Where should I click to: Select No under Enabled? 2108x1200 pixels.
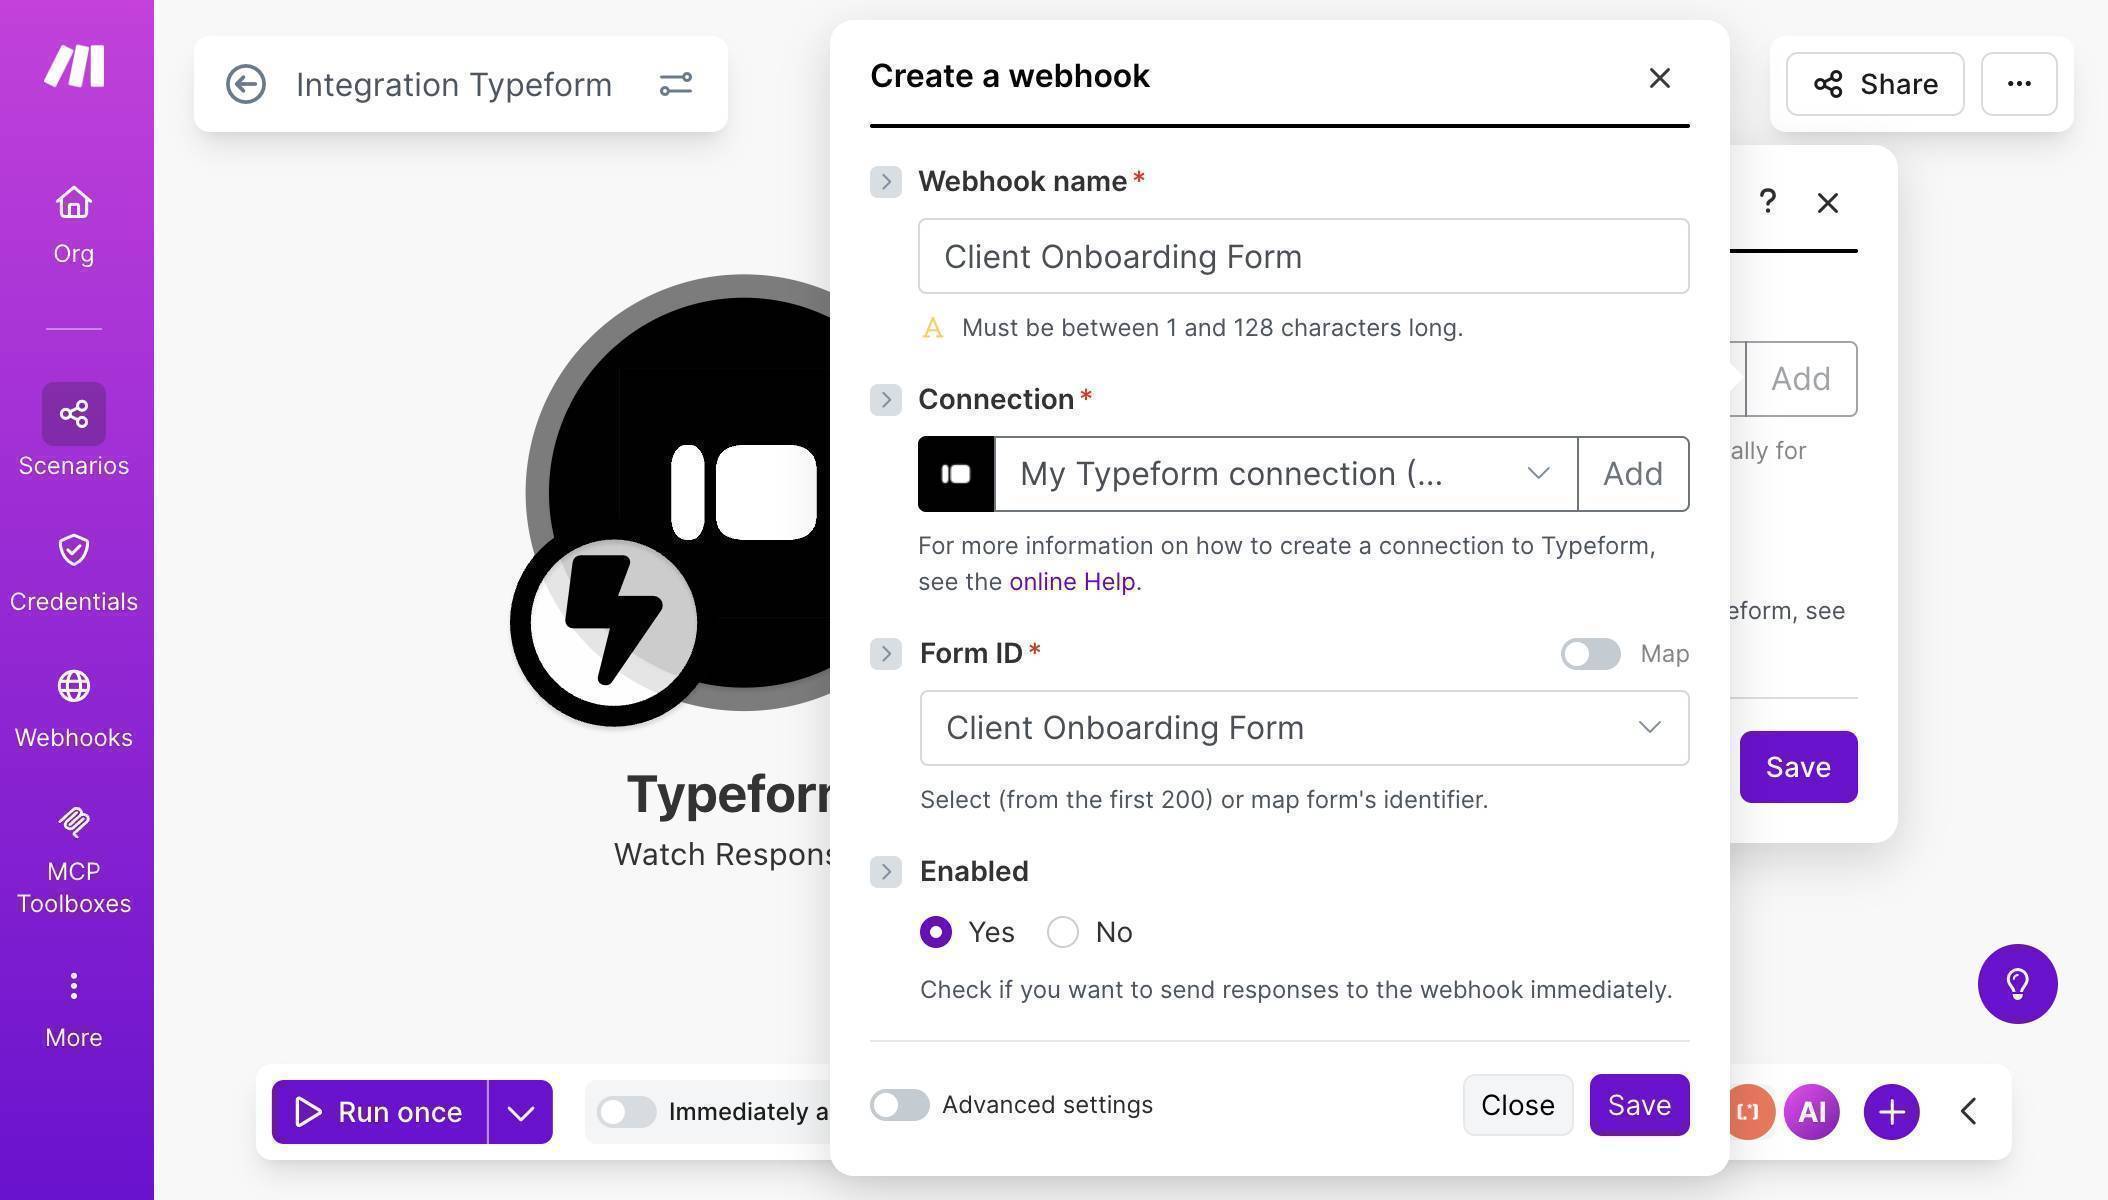pyautogui.click(x=1062, y=932)
